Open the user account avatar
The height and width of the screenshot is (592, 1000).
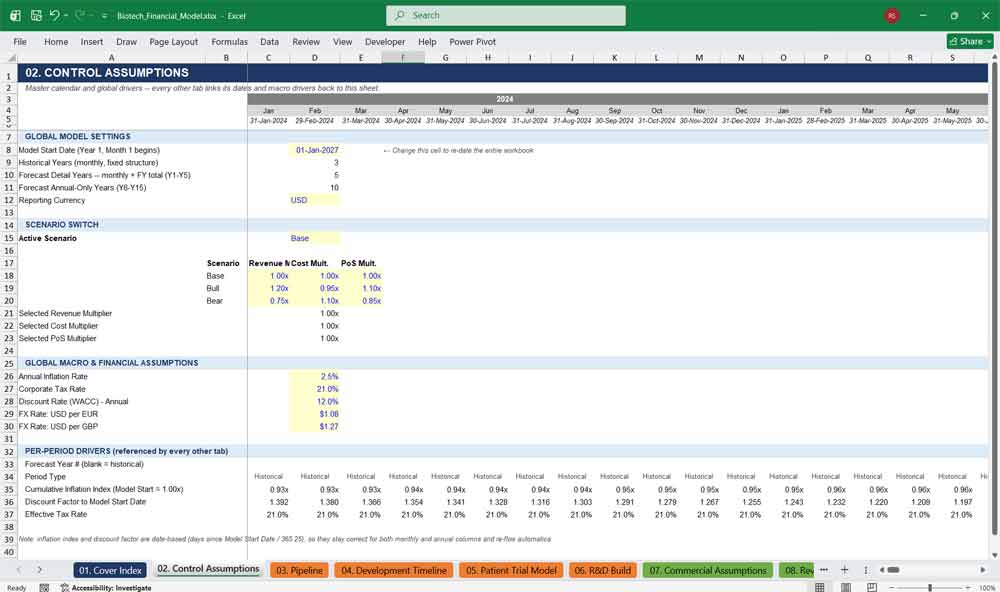[x=892, y=16]
